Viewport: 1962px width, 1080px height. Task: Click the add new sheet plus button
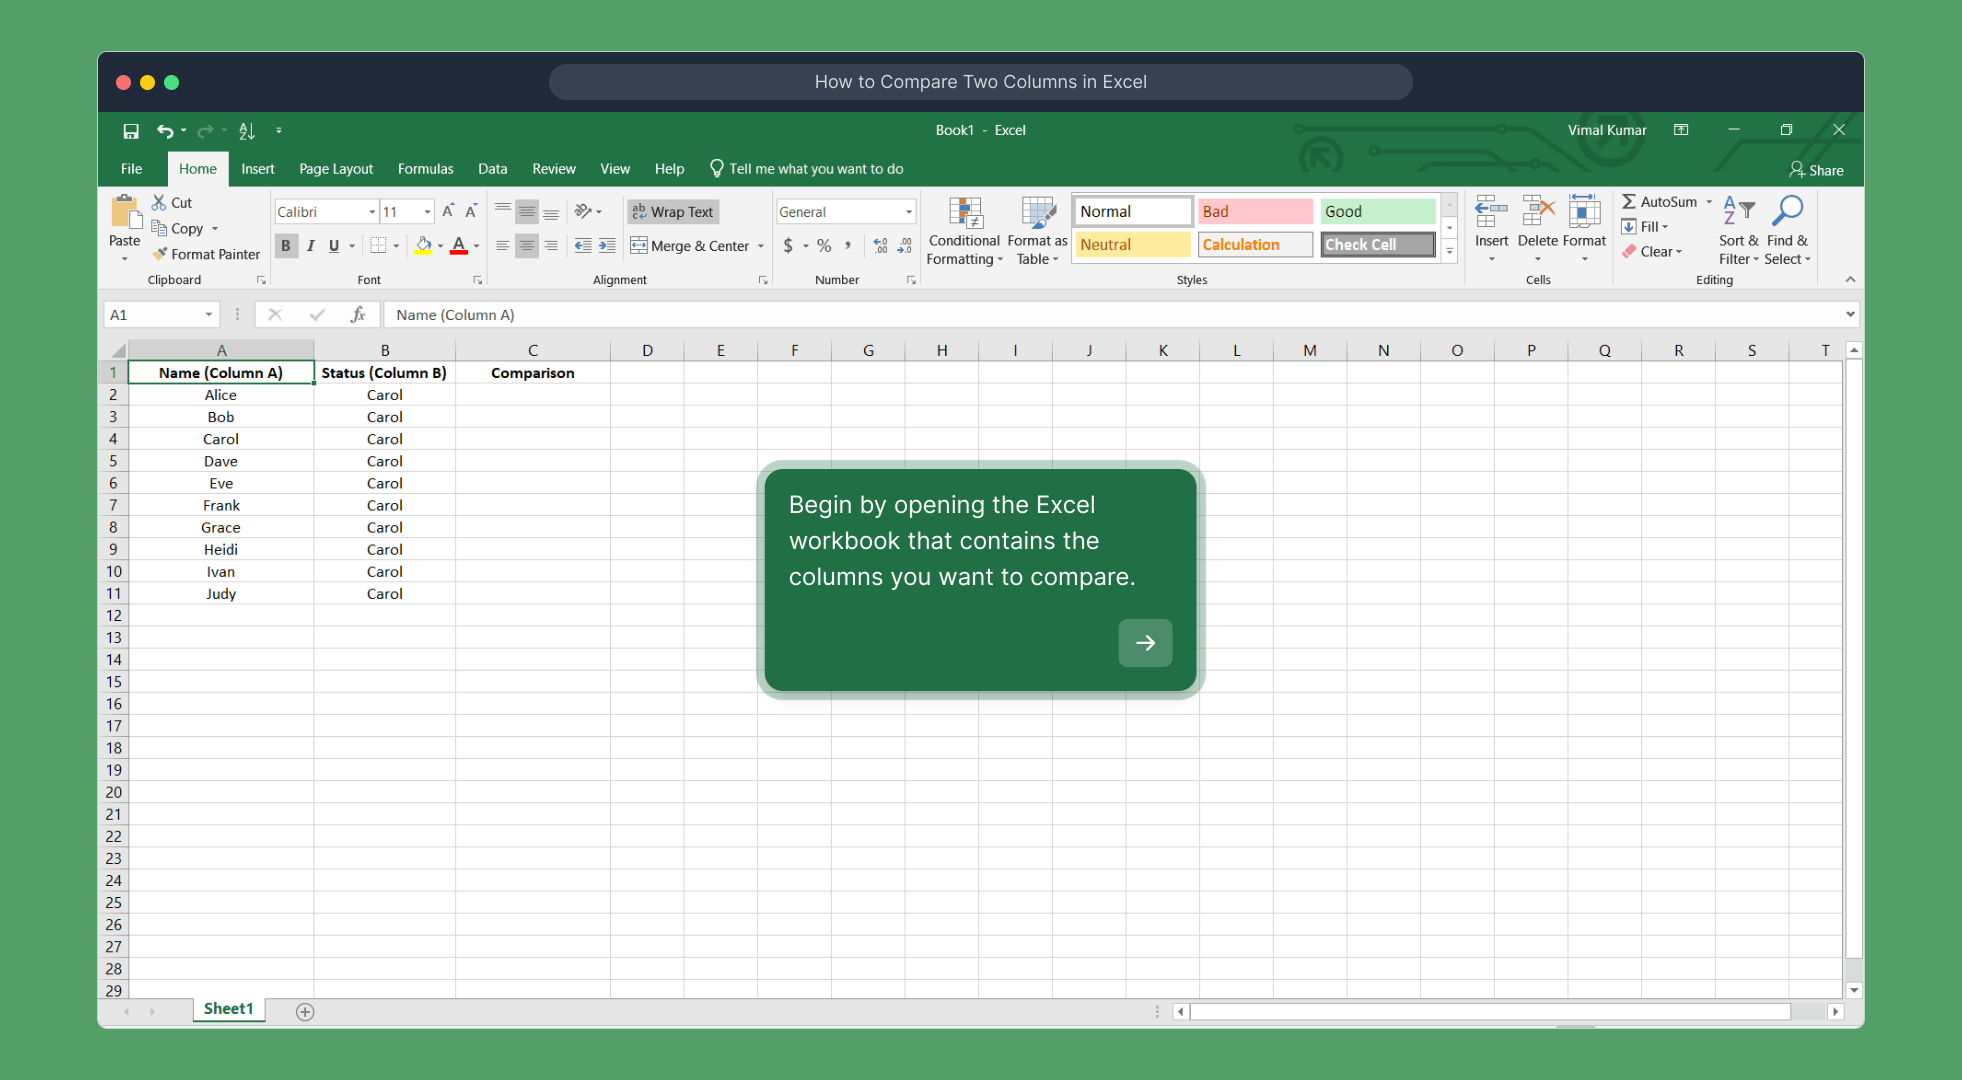304,1011
